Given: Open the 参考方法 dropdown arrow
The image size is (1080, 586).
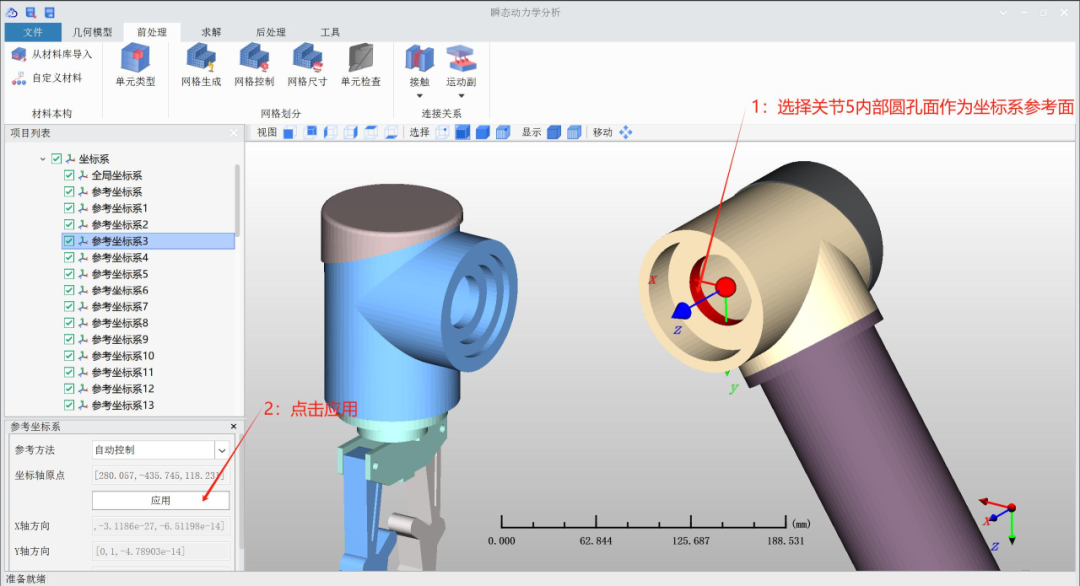Looking at the screenshot, I should pyautogui.click(x=222, y=450).
